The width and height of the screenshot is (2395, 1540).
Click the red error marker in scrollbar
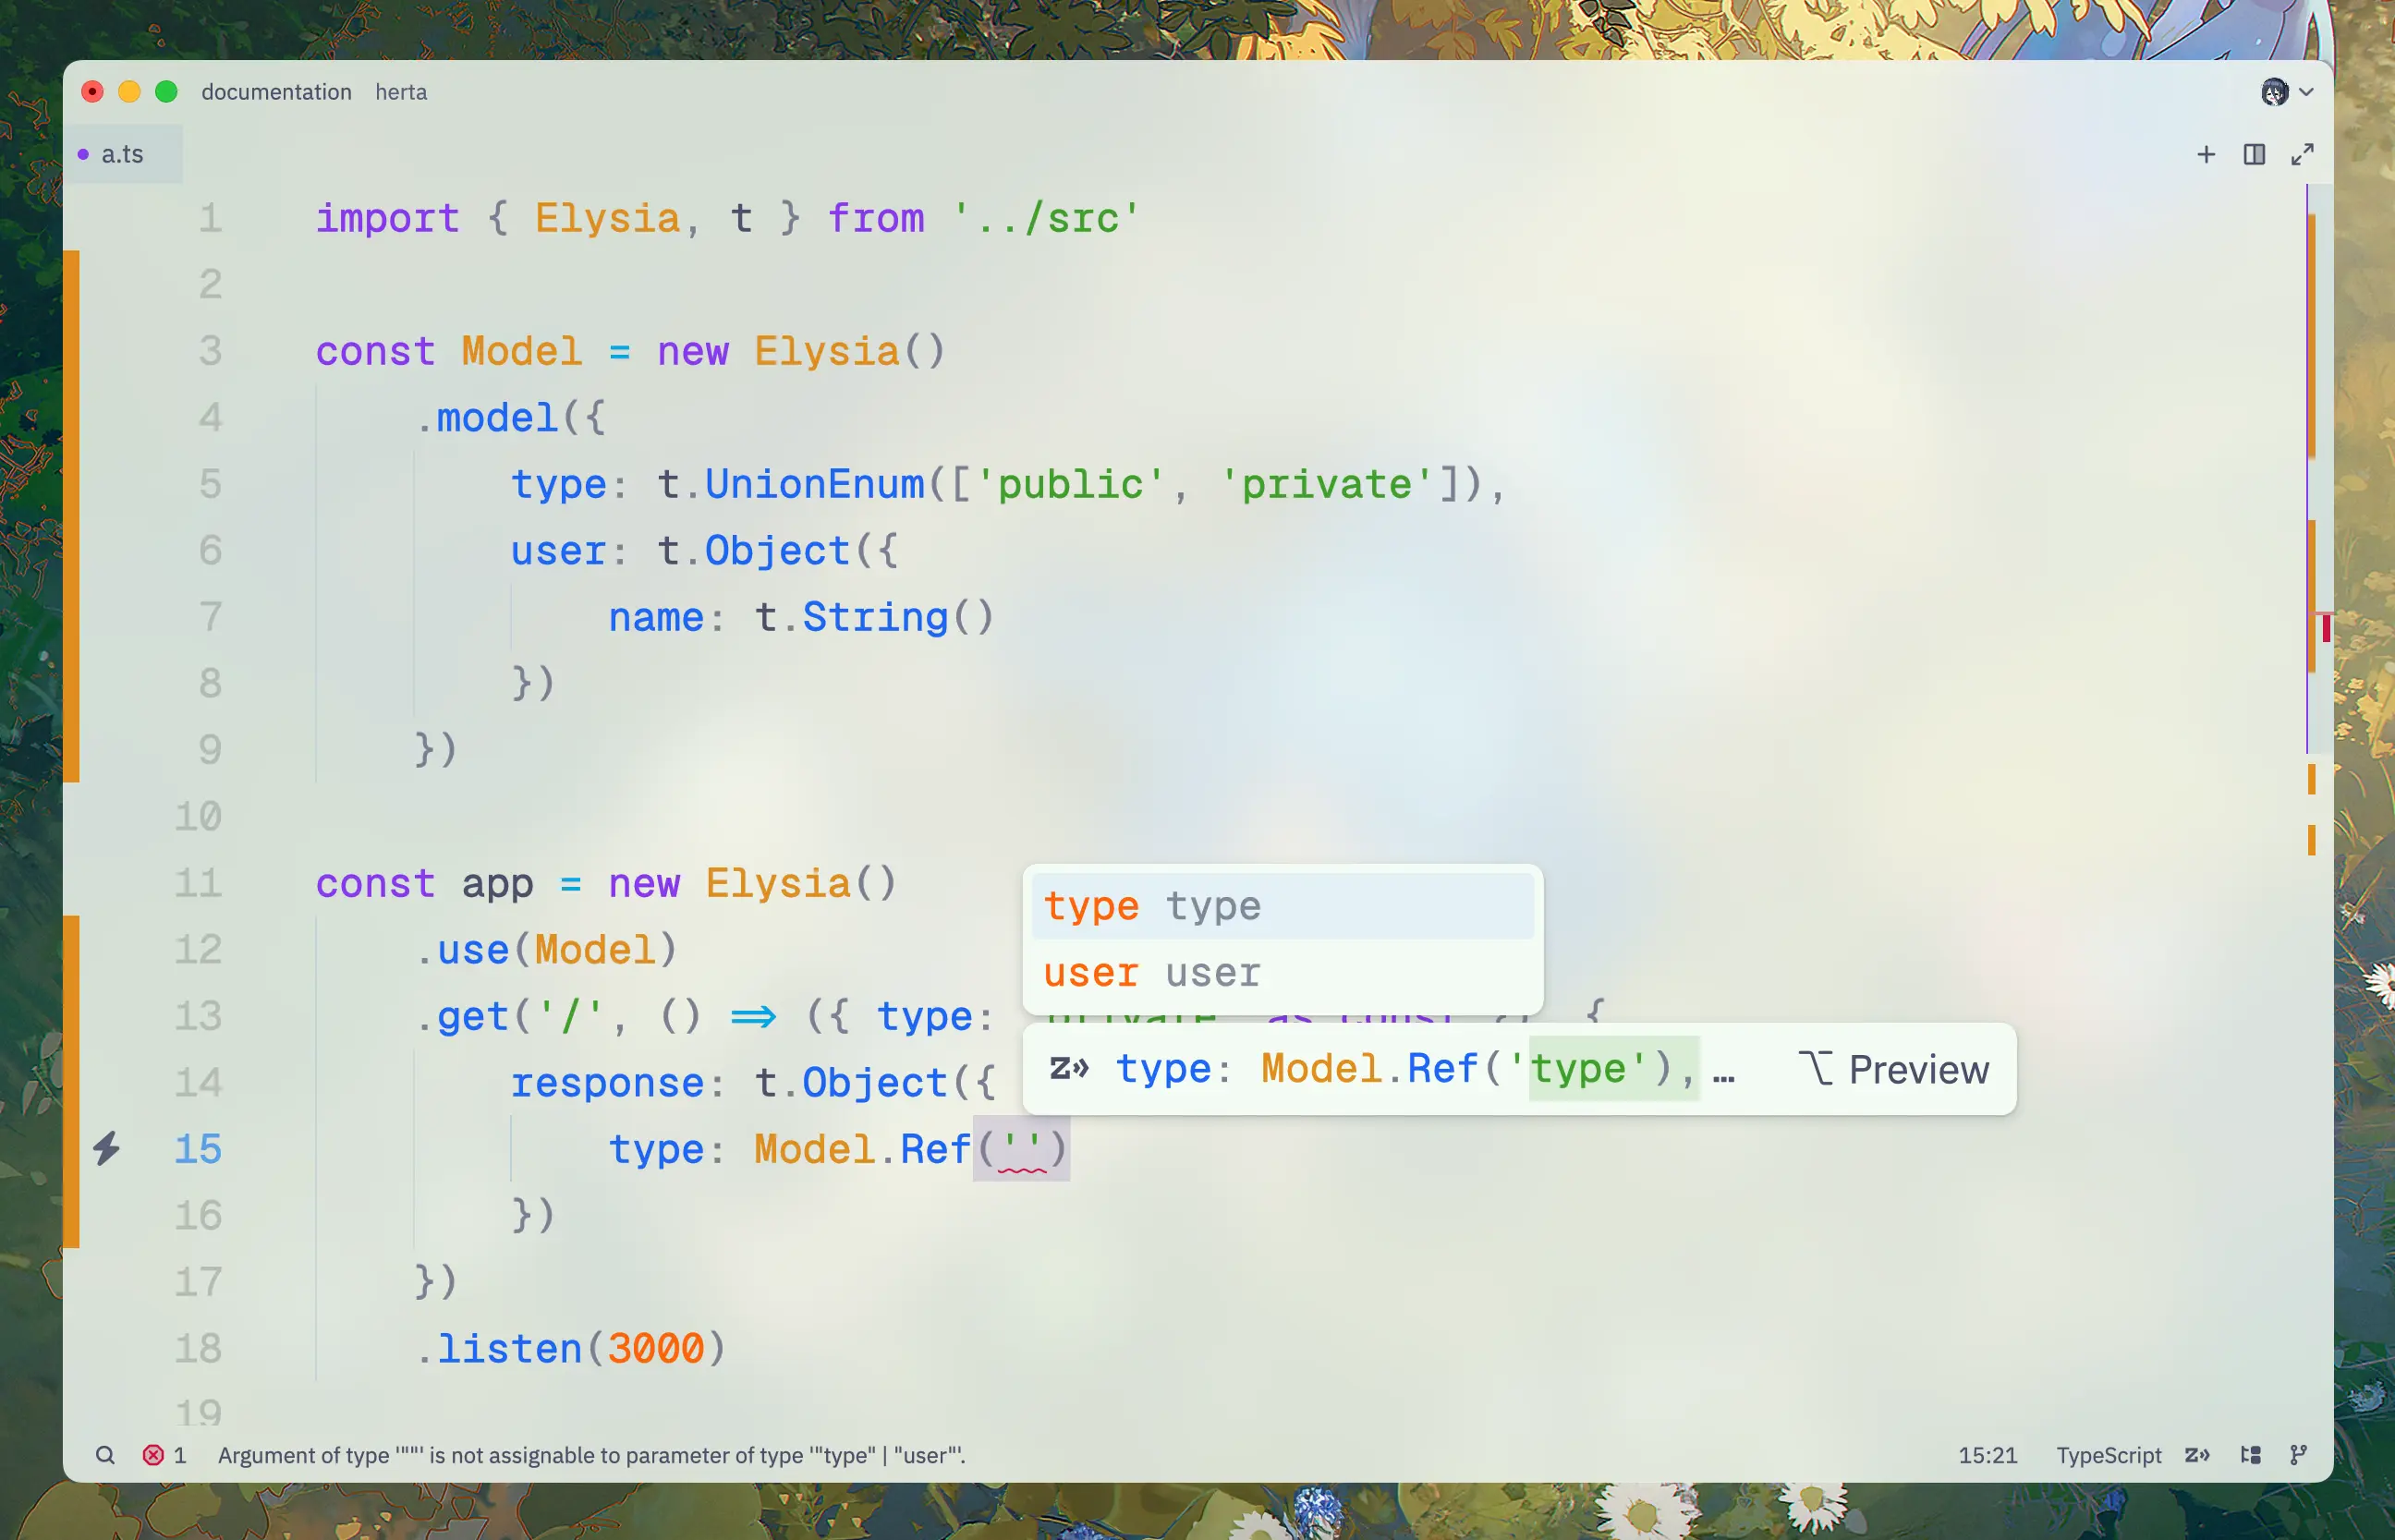[2326, 628]
